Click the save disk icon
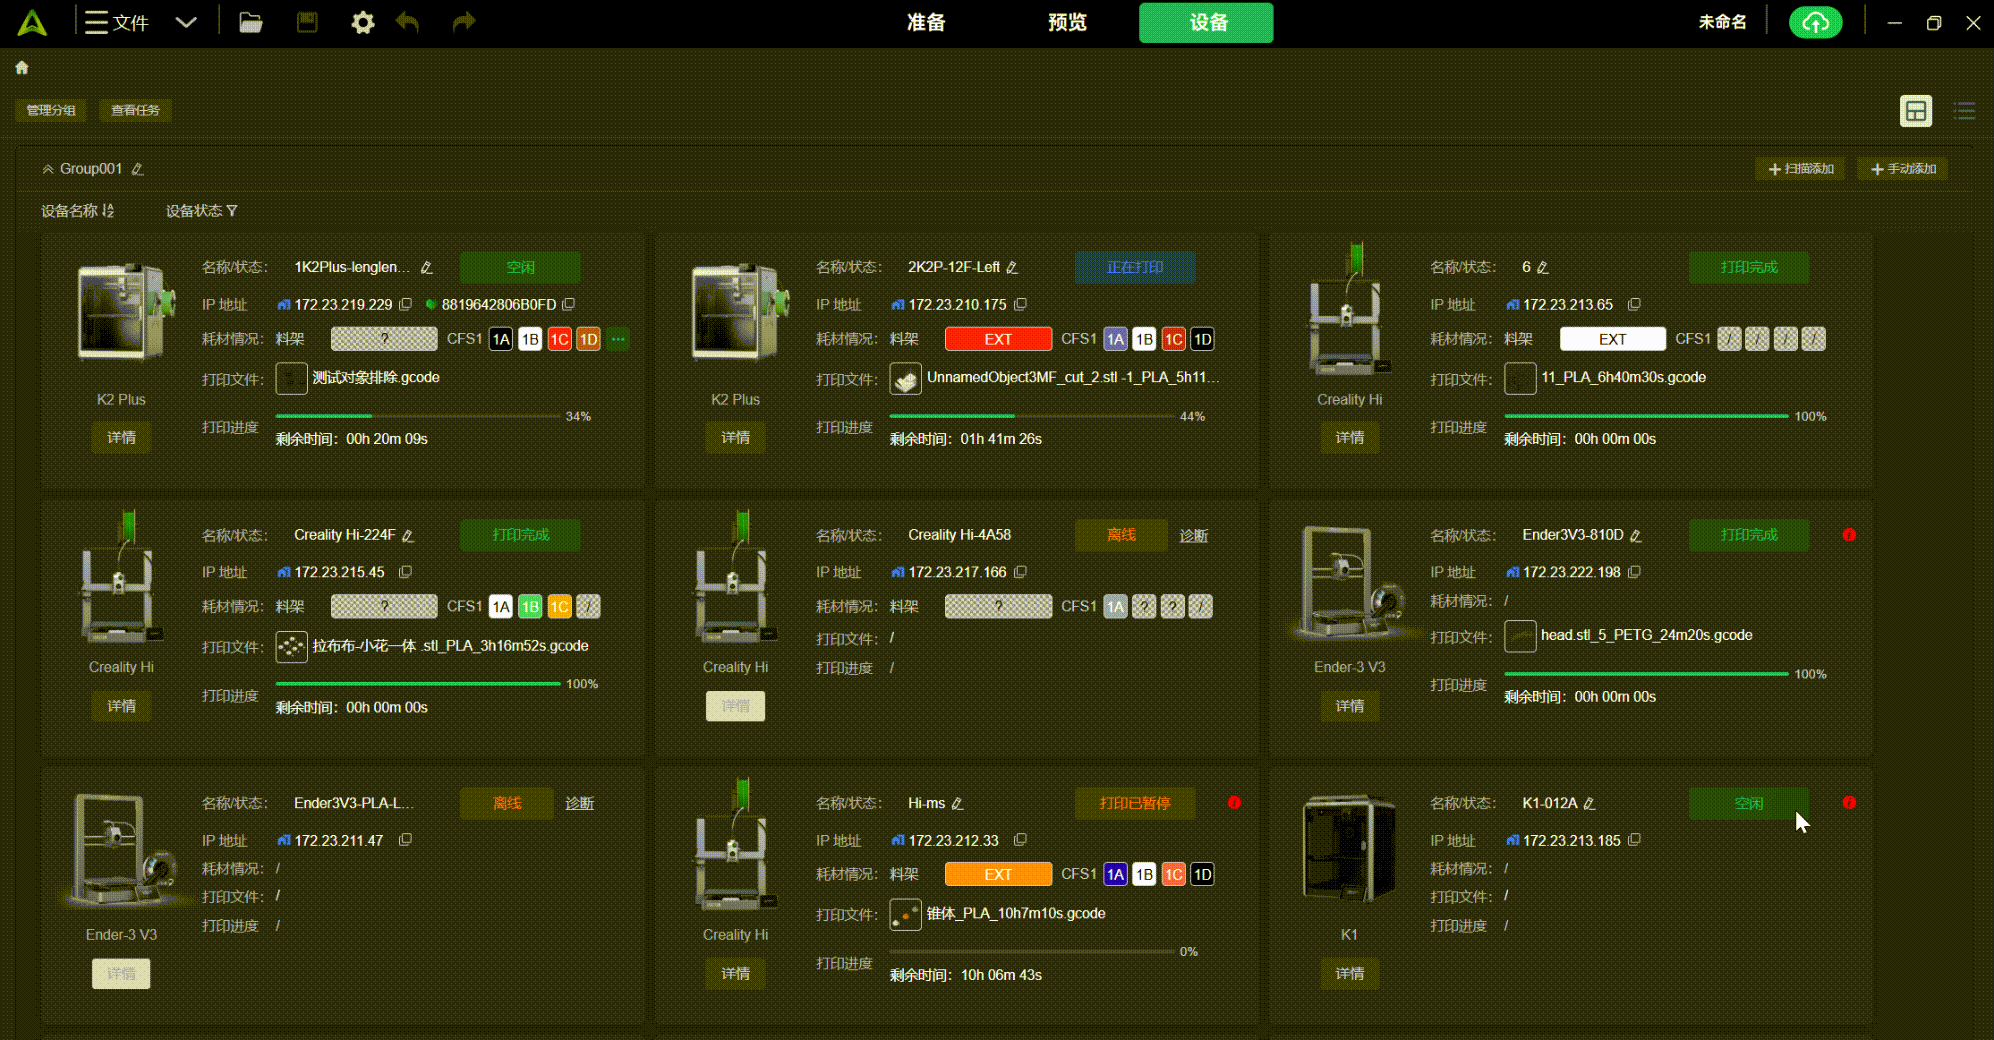Image resolution: width=1994 pixels, height=1040 pixels. [x=307, y=22]
